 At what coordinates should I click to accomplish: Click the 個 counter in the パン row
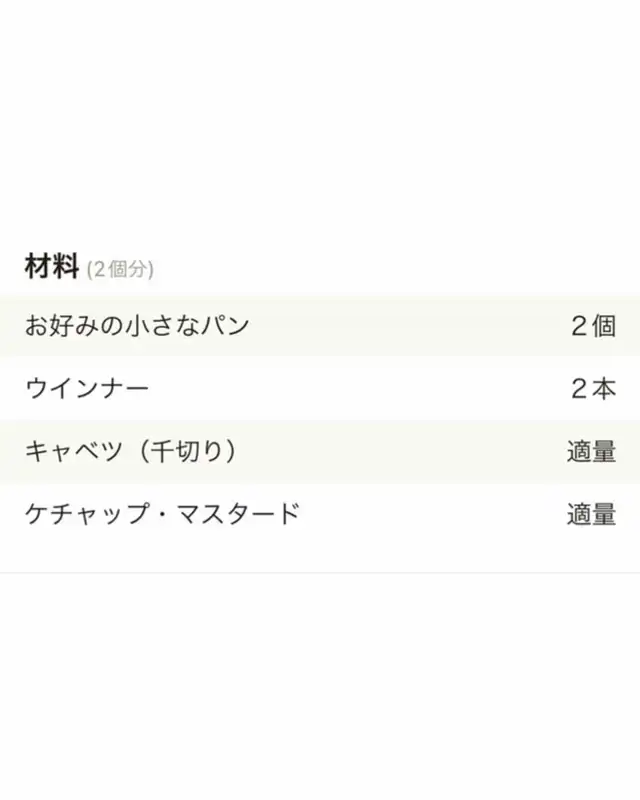click(604, 326)
